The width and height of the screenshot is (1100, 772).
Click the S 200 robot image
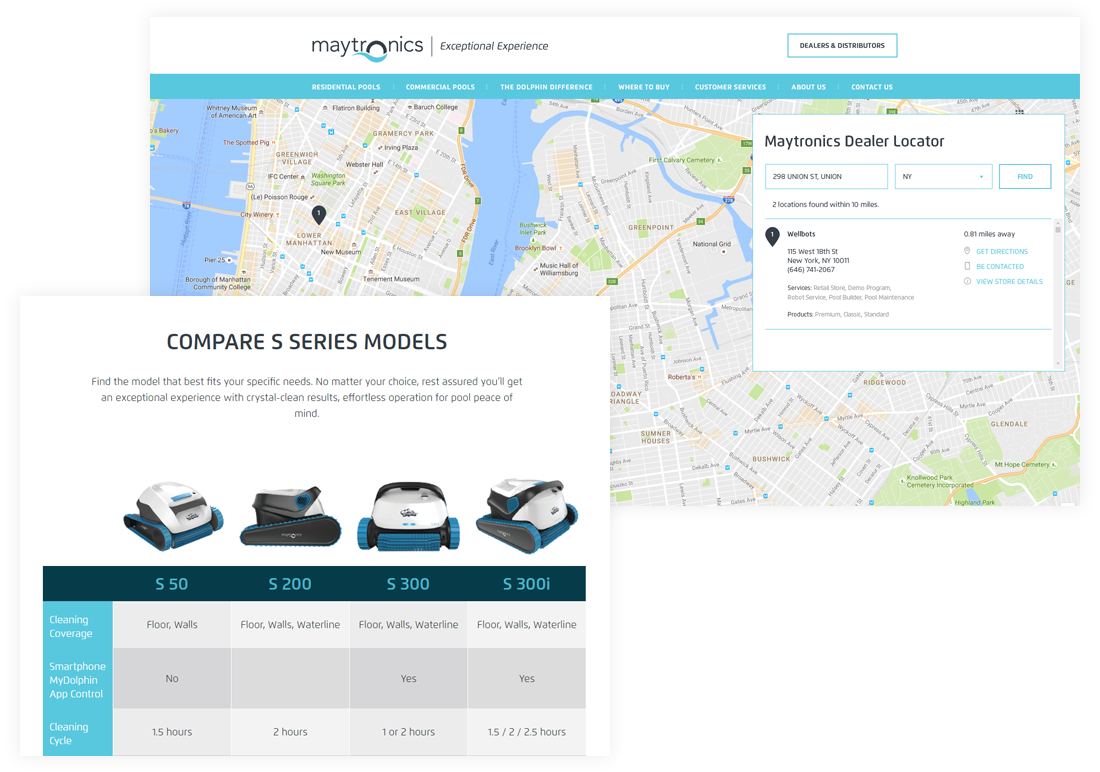[290, 517]
